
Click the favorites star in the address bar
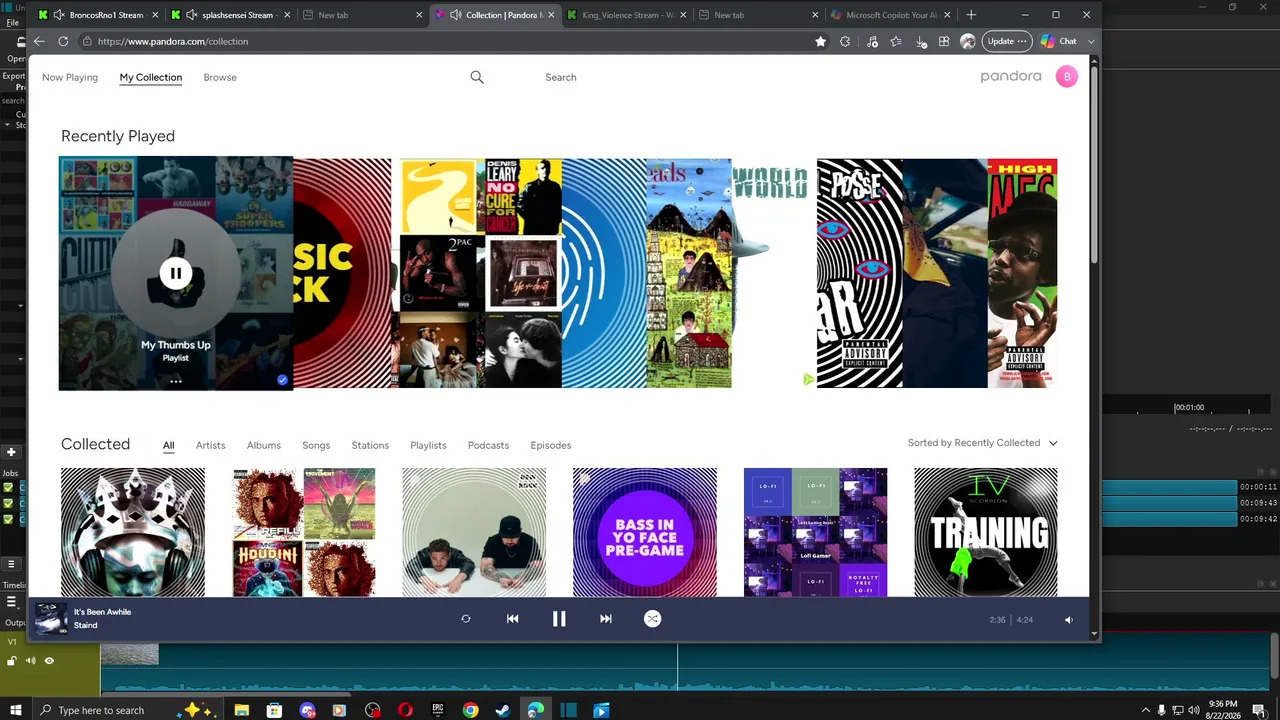820,41
